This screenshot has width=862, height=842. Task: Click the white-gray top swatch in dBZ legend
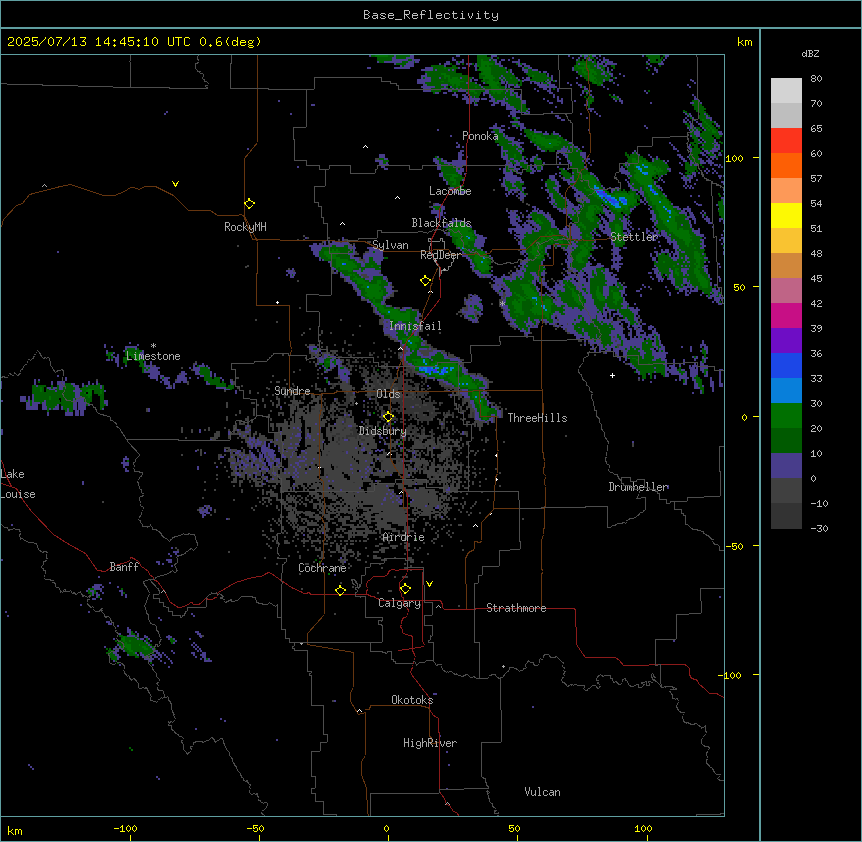point(786,91)
